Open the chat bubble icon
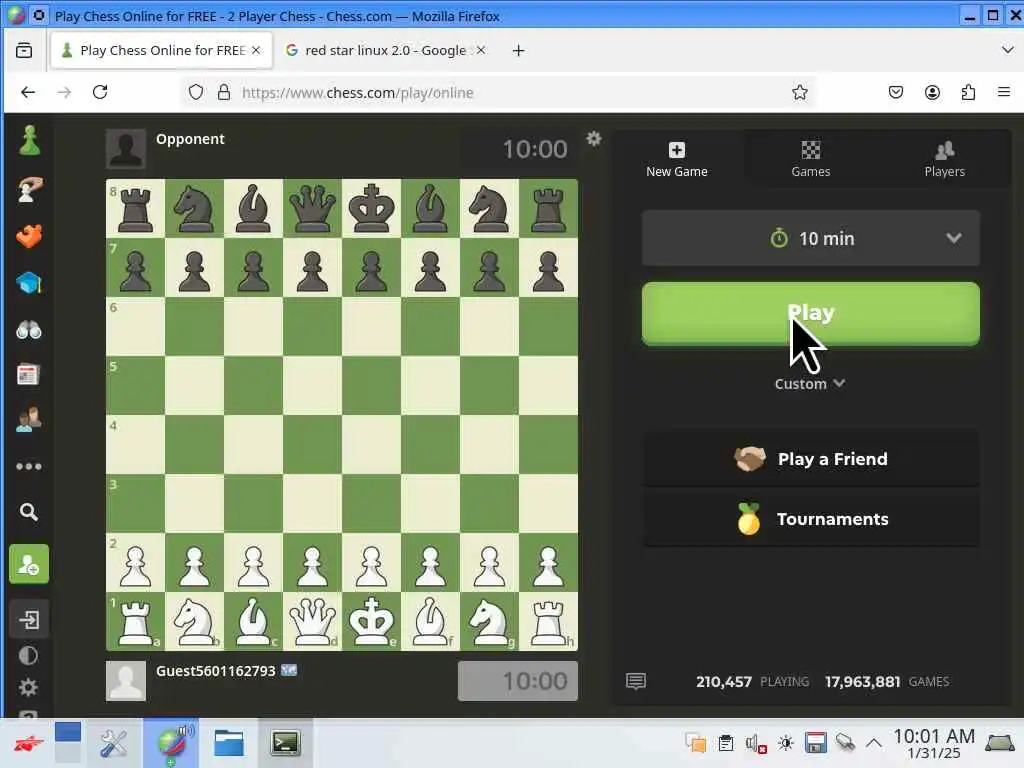1024x768 pixels. pyautogui.click(x=635, y=682)
